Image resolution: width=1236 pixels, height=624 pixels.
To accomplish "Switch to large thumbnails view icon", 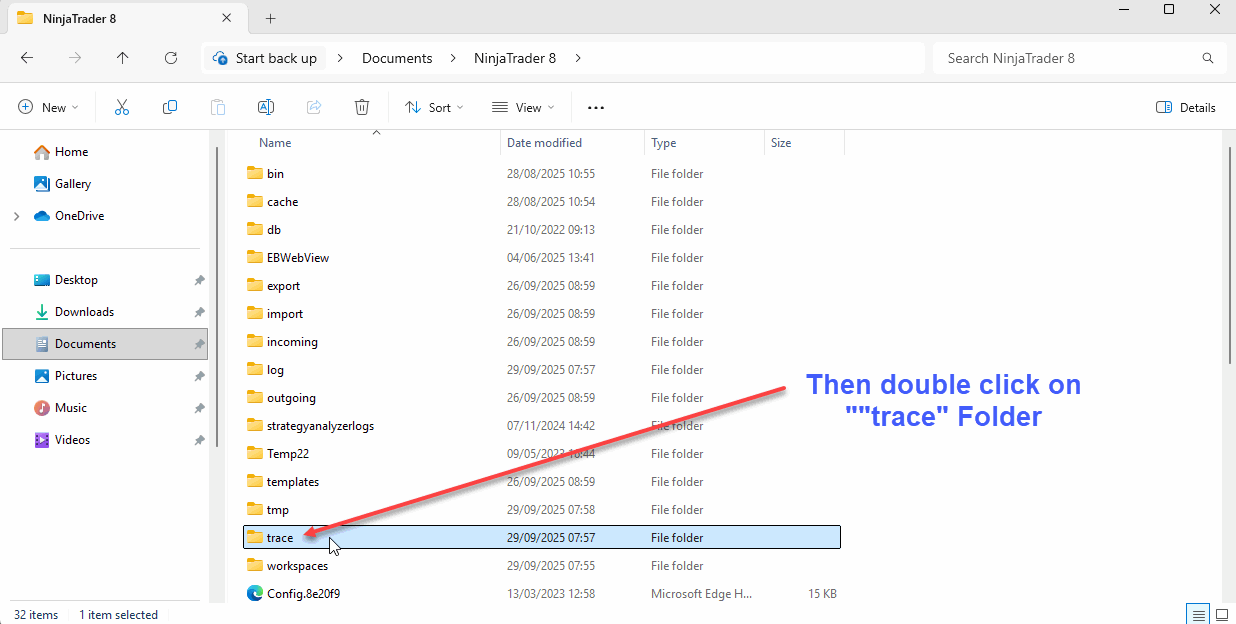I will pos(1222,613).
